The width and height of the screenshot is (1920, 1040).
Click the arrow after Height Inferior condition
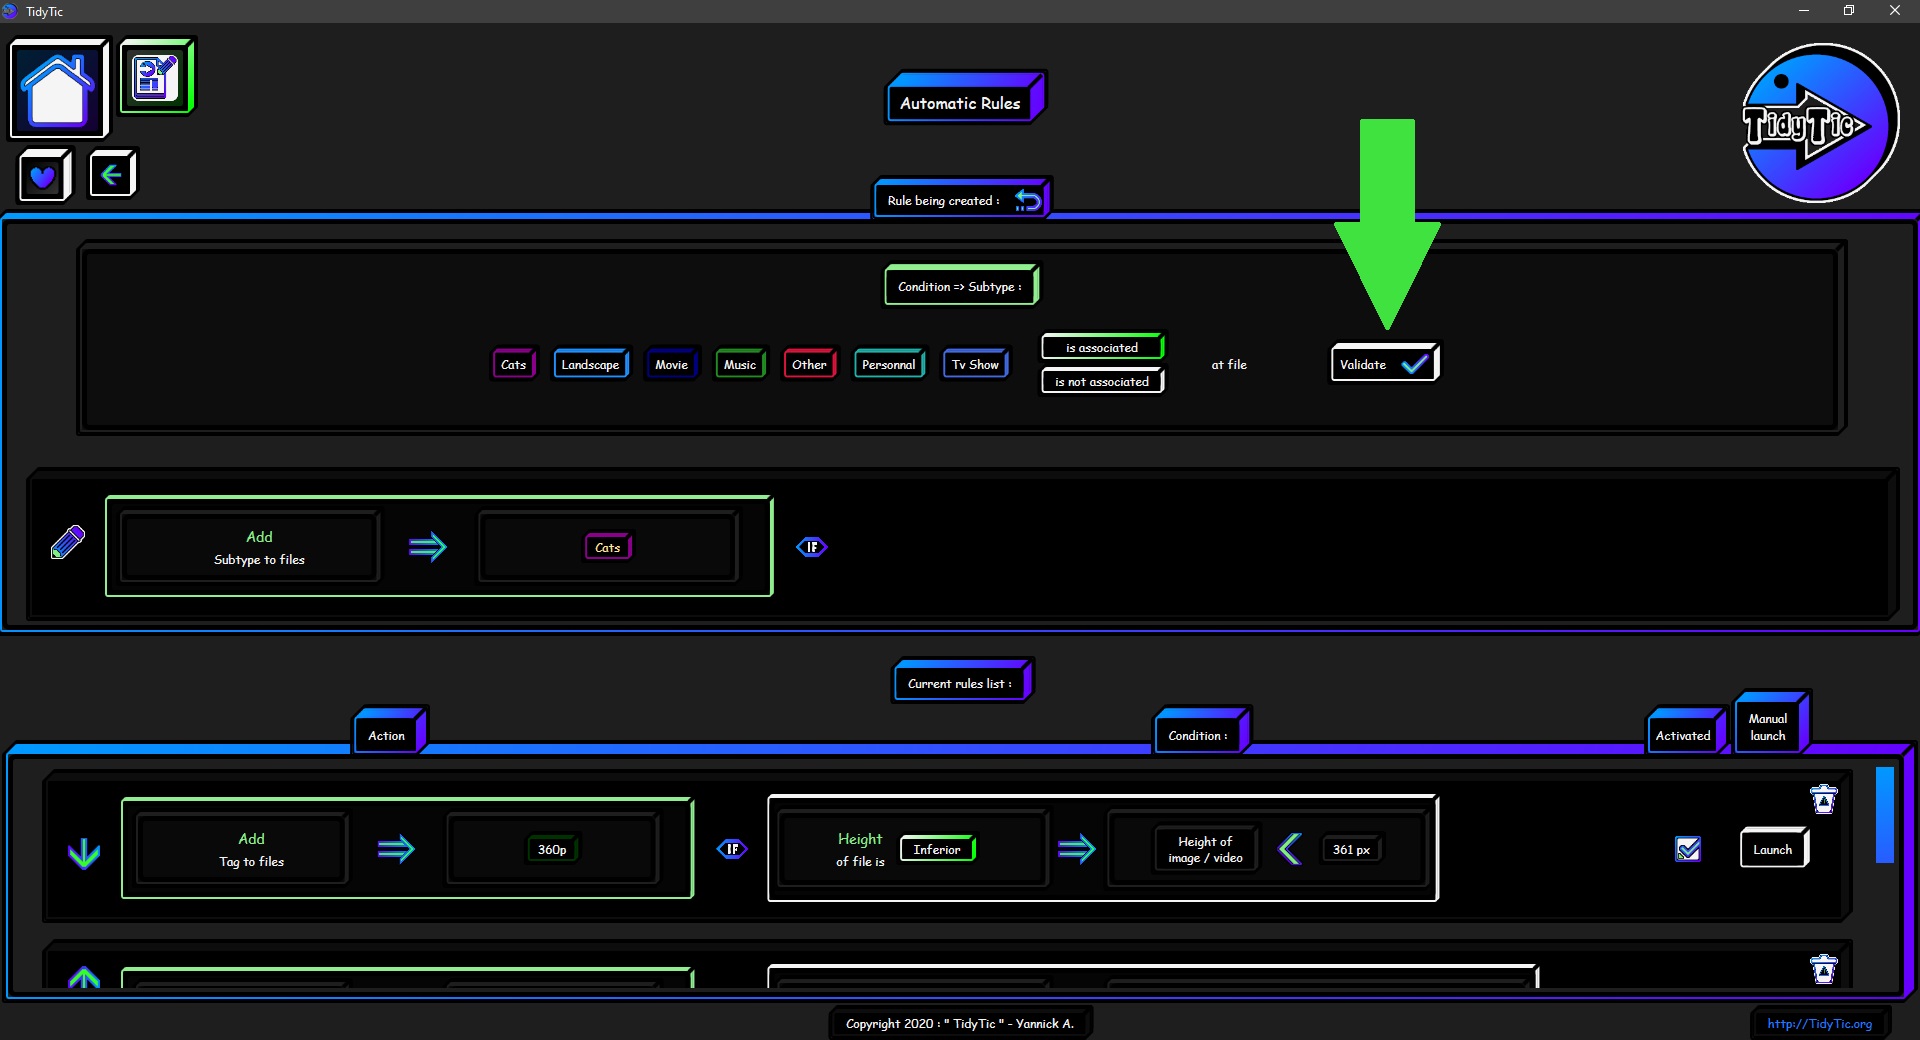pos(1077,849)
